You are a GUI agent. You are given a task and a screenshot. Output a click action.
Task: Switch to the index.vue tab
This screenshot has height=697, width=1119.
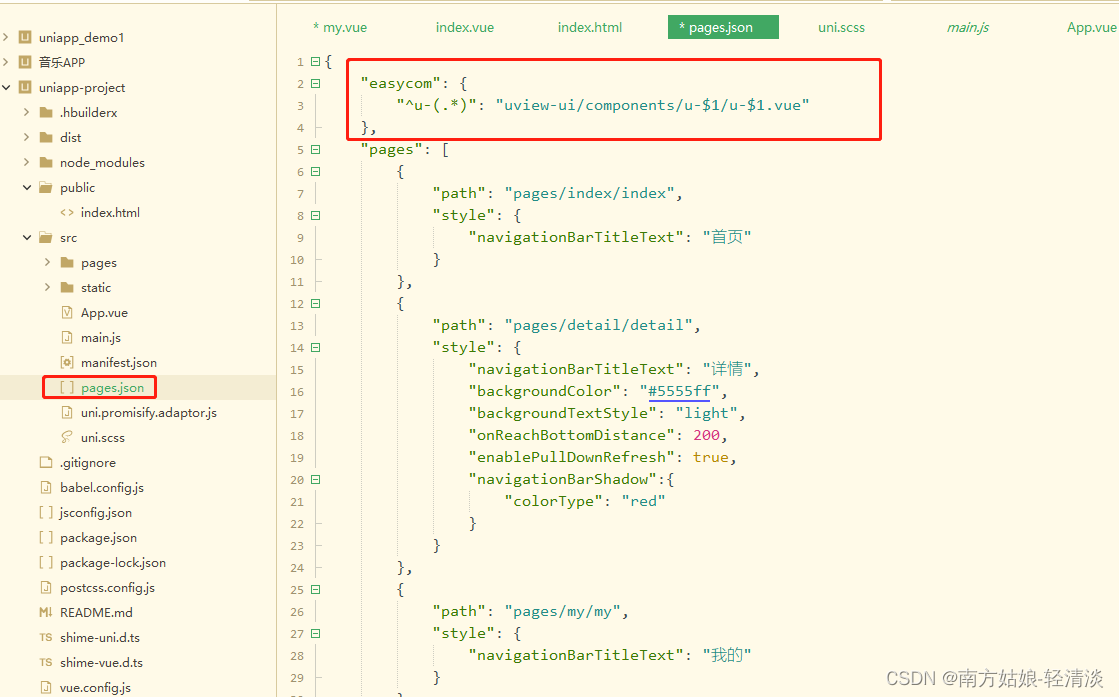click(465, 27)
